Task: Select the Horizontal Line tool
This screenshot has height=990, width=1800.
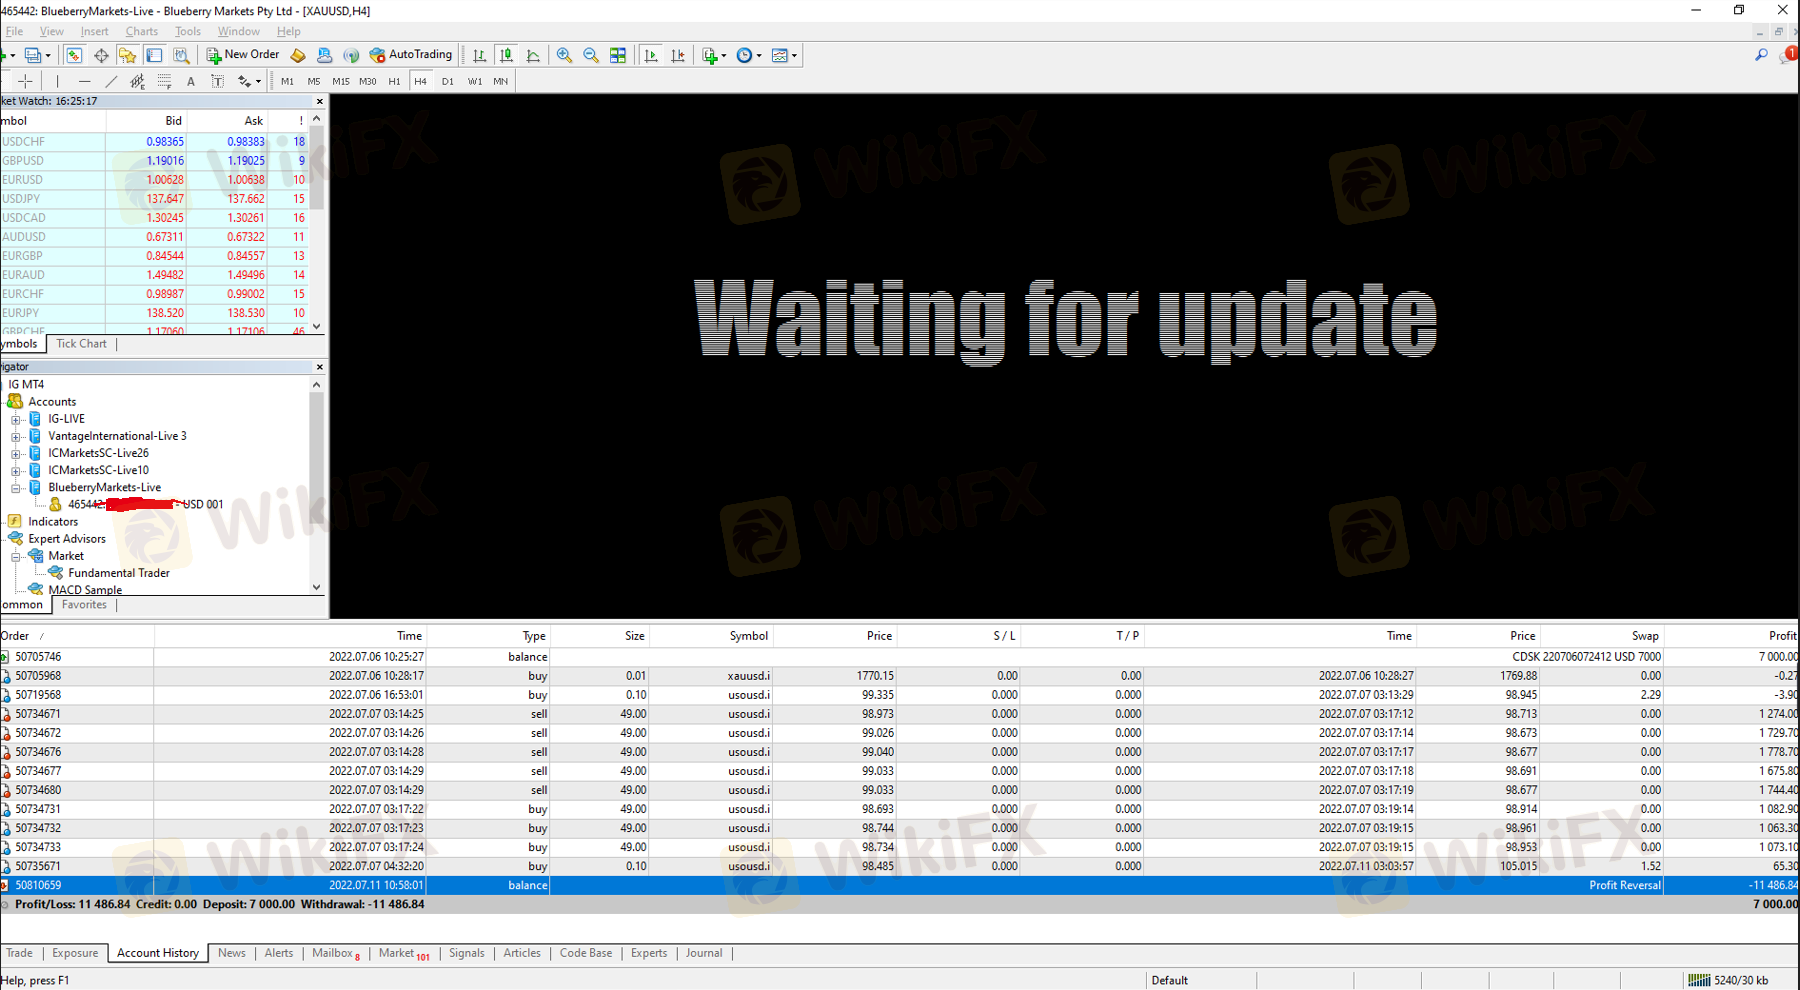Action: click(84, 81)
